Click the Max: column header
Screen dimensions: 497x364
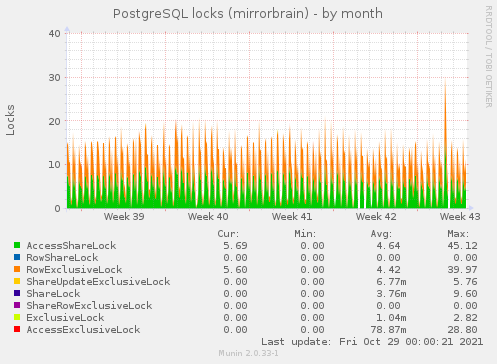(458, 234)
